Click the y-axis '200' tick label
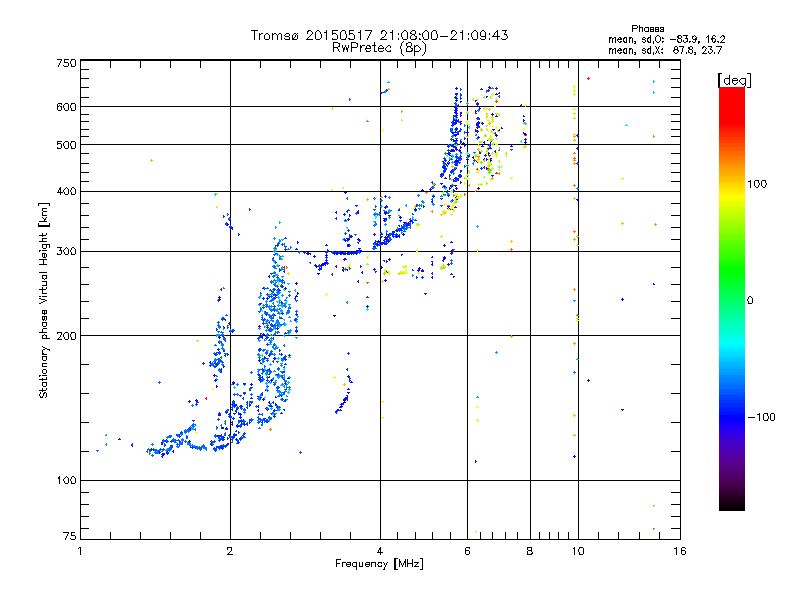 click(x=66, y=336)
